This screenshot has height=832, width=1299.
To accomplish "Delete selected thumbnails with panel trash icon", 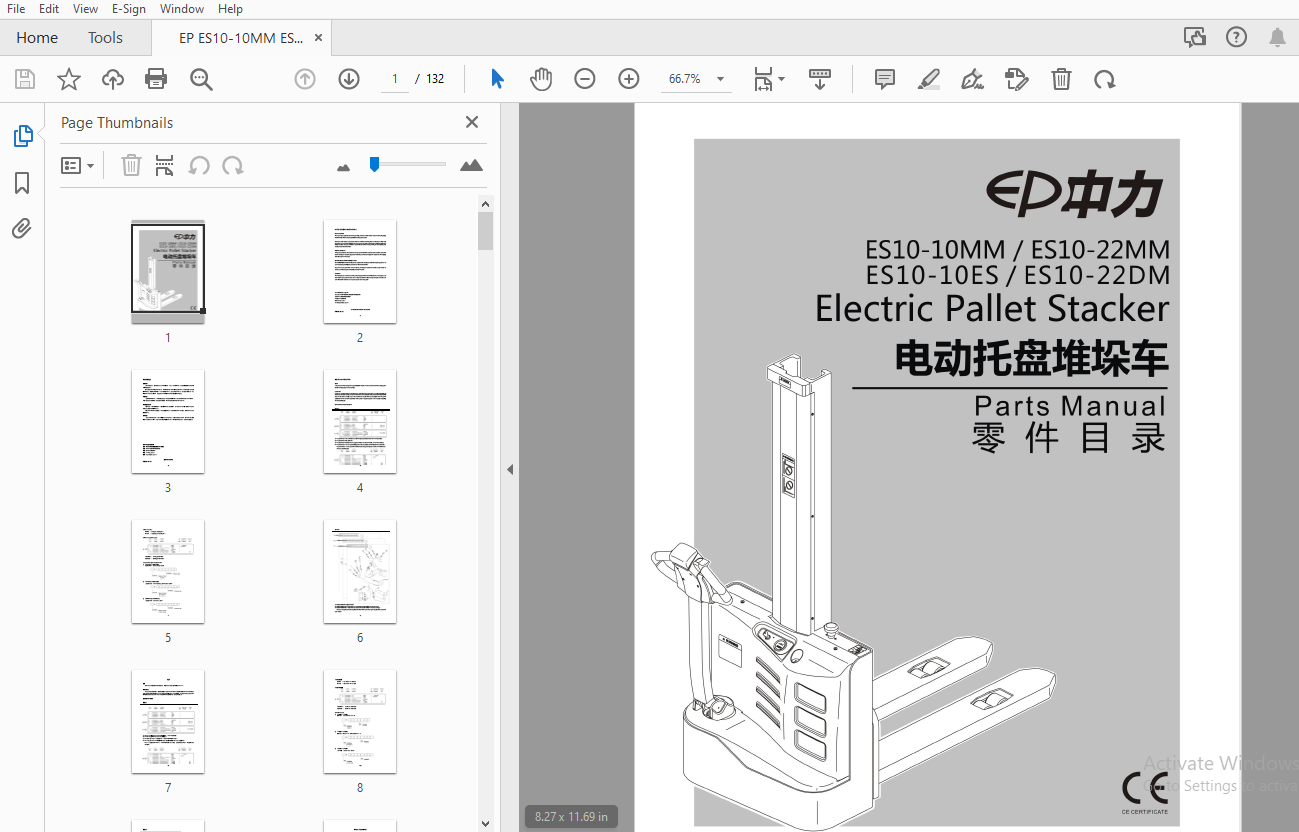I will (131, 165).
